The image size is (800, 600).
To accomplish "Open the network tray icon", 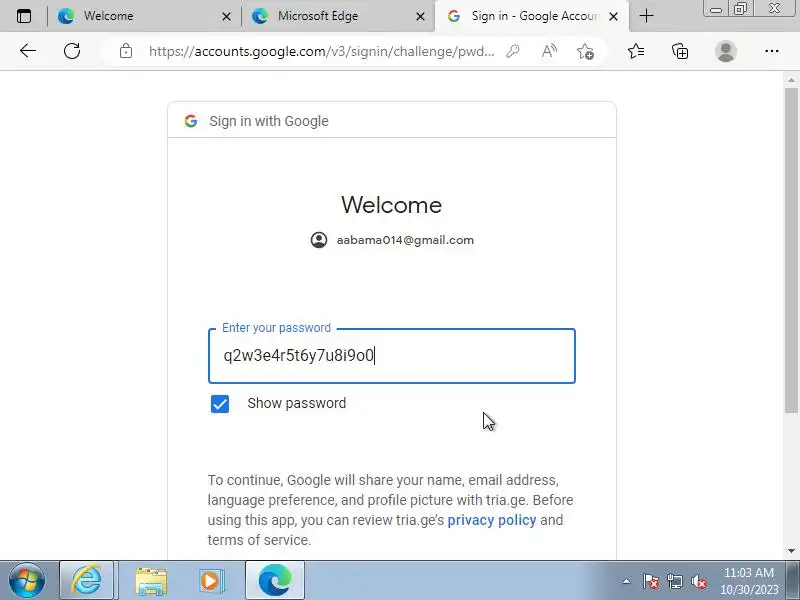I will pos(674,581).
